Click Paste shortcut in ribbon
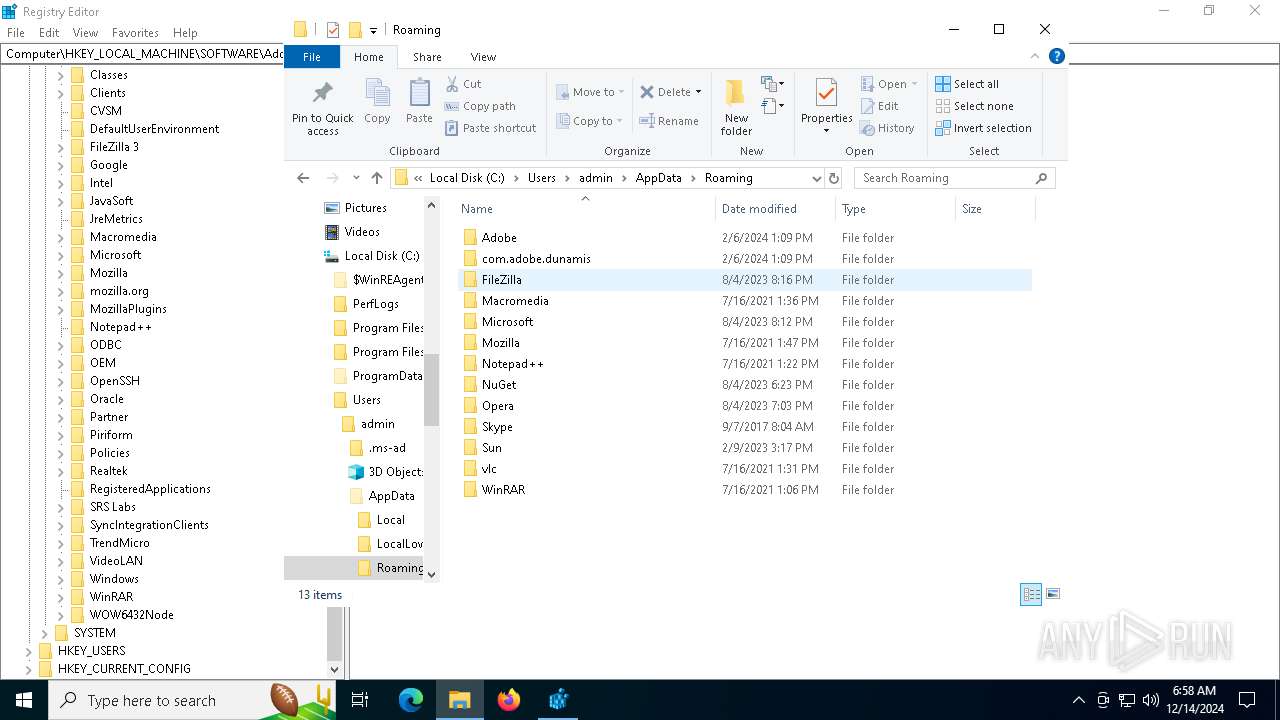This screenshot has height=720, width=1280. click(x=491, y=128)
